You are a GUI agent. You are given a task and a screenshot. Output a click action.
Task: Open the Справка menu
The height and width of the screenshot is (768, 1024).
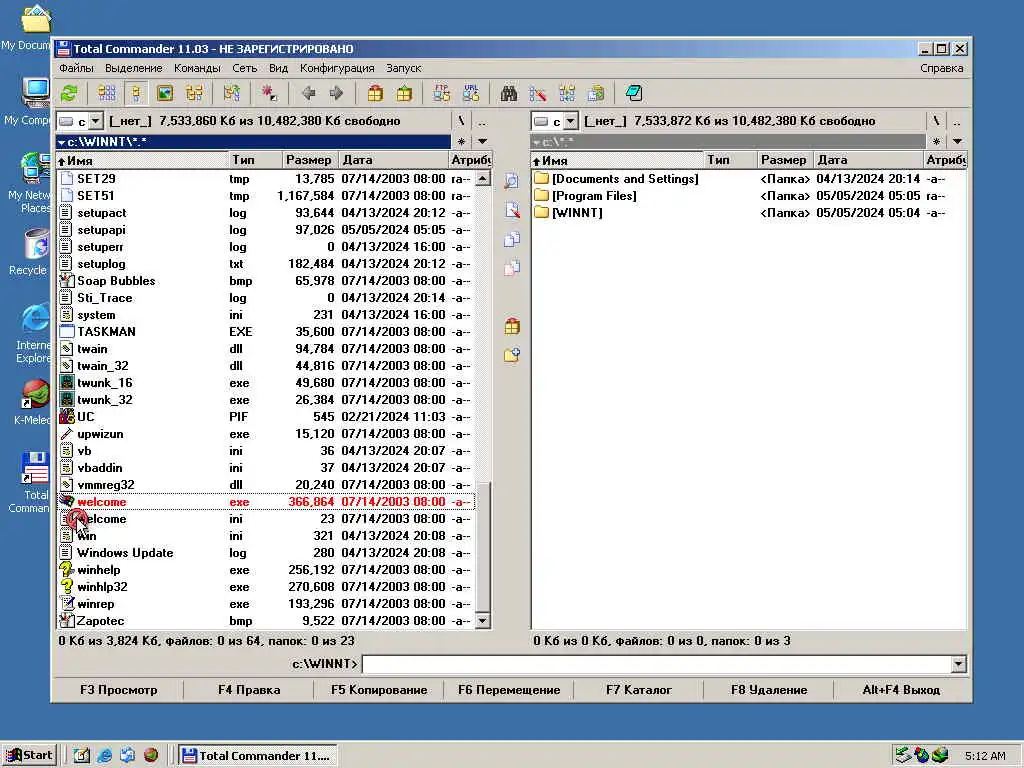point(941,68)
